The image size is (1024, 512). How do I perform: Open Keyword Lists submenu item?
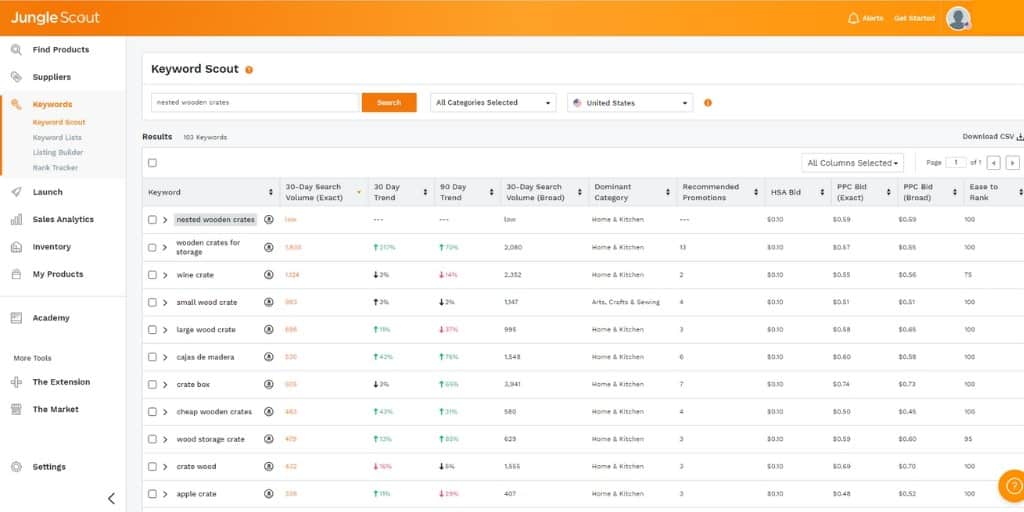point(57,137)
